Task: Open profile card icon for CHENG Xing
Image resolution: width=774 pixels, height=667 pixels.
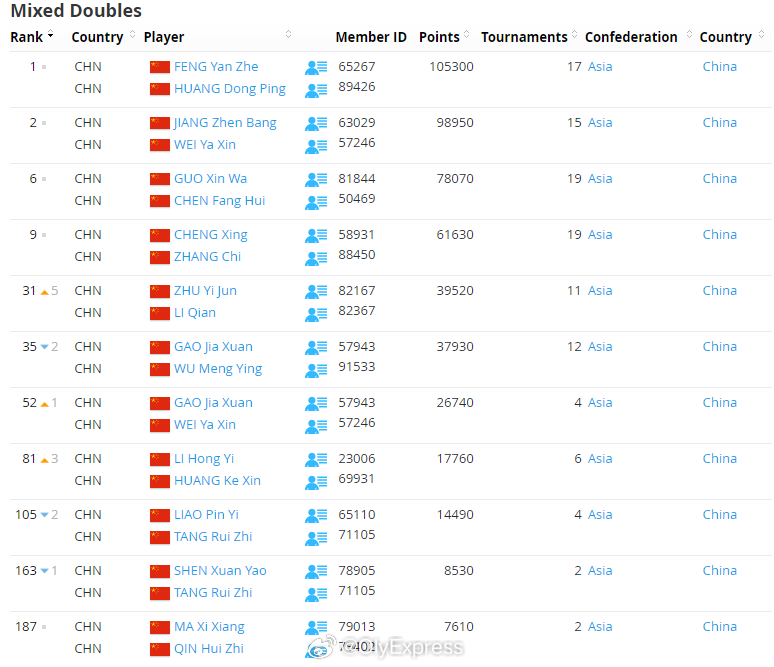Action: click(x=316, y=235)
